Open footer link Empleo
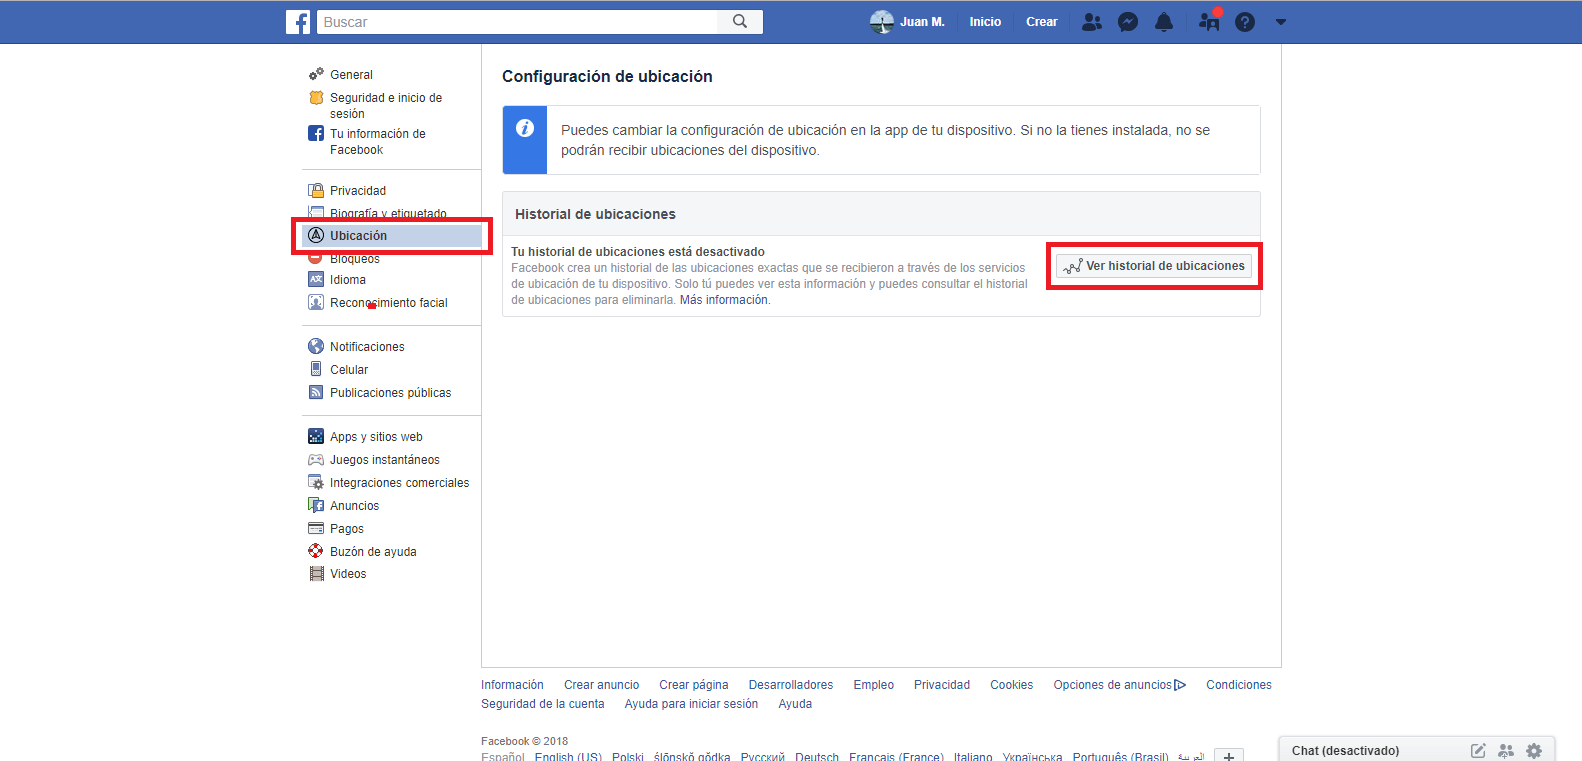 coord(873,685)
